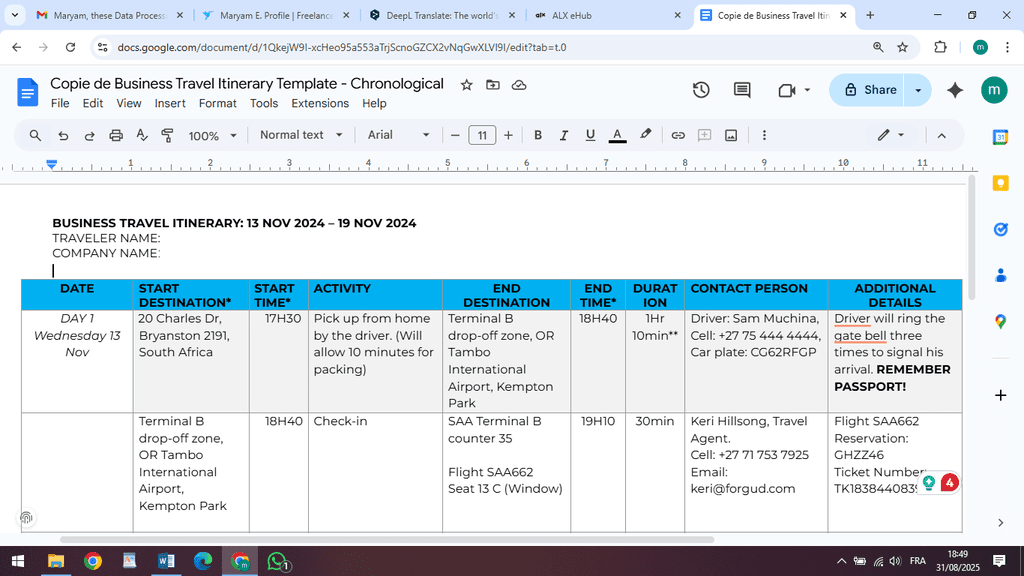
Task: Print the document using printer icon
Action: click(116, 135)
